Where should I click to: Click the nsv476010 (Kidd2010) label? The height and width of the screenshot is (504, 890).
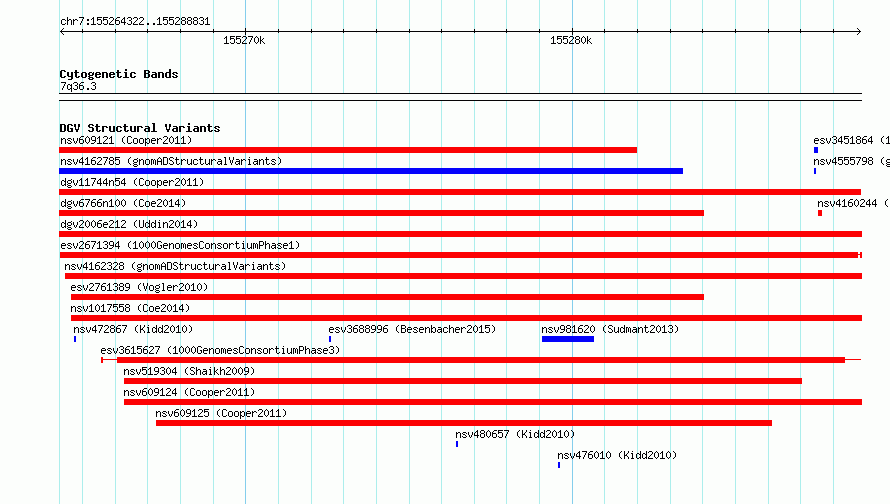point(617,455)
